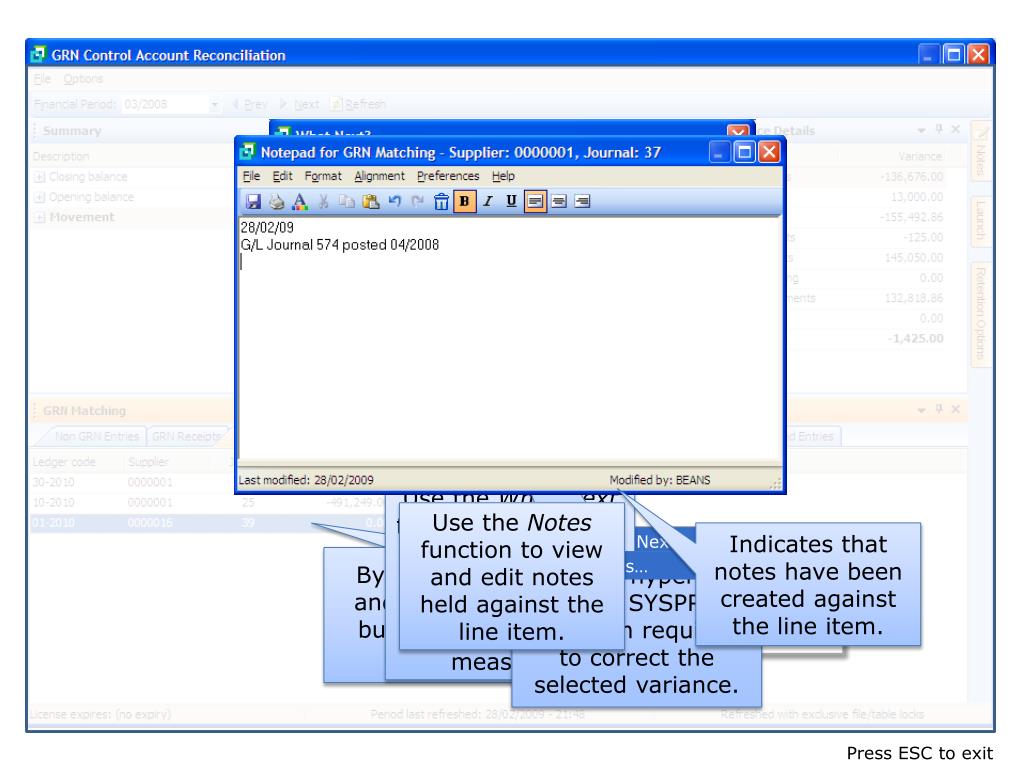Delete the note using the trash can icon

click(x=441, y=201)
